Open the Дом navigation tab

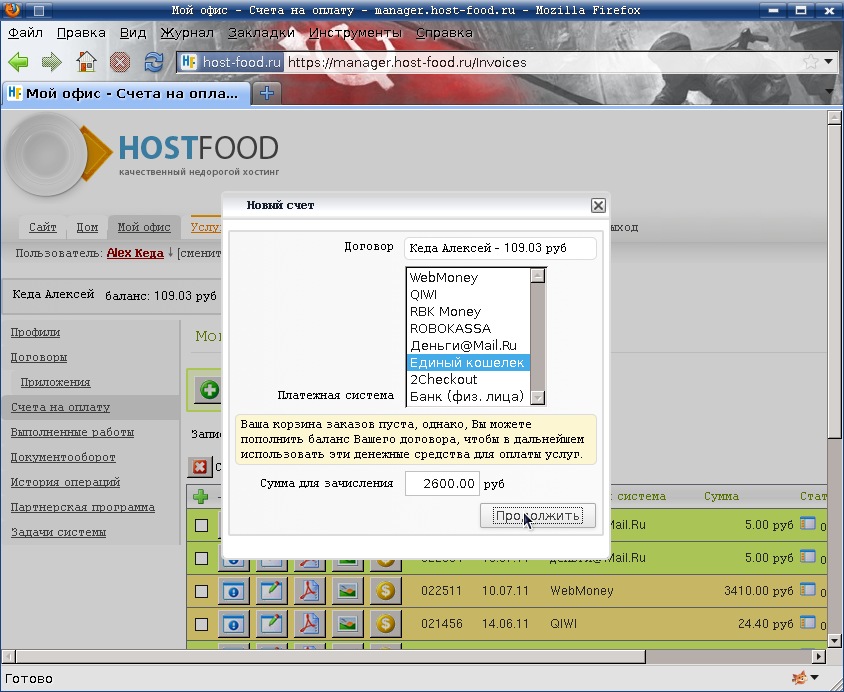pyautogui.click(x=87, y=227)
